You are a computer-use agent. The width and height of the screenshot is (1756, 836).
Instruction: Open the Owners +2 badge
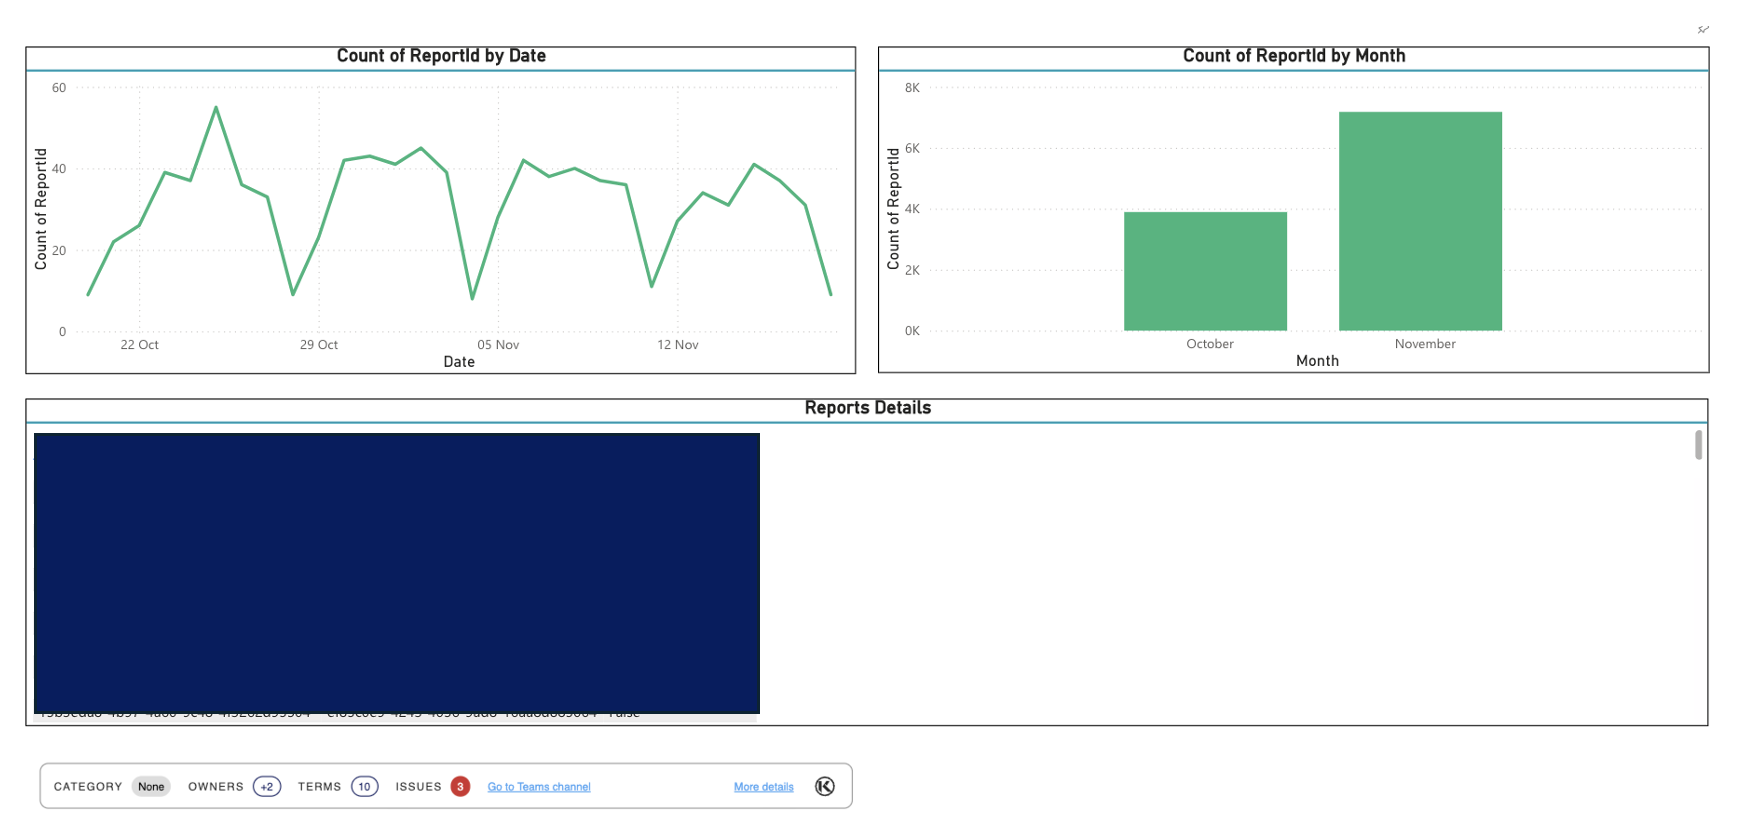267,786
